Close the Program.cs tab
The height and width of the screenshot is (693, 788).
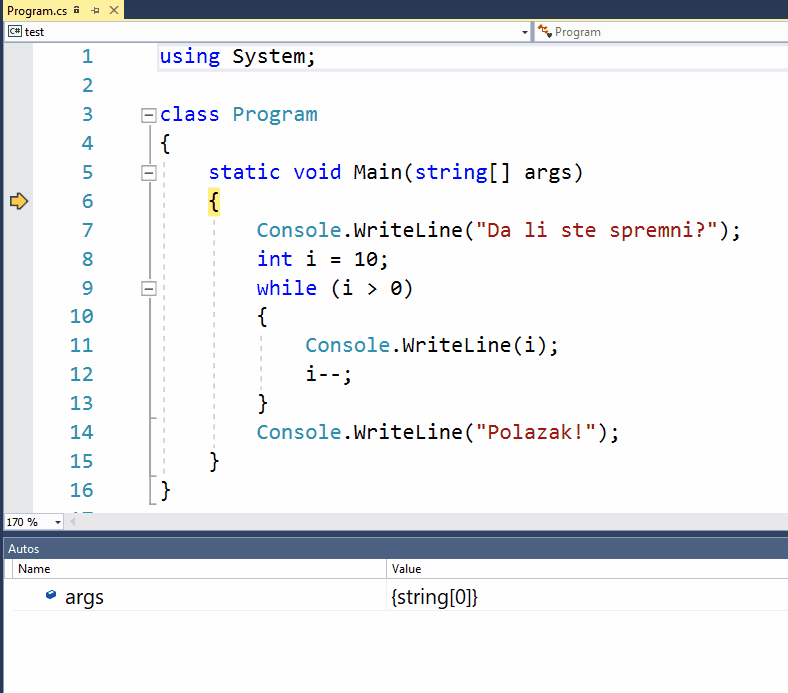(113, 10)
